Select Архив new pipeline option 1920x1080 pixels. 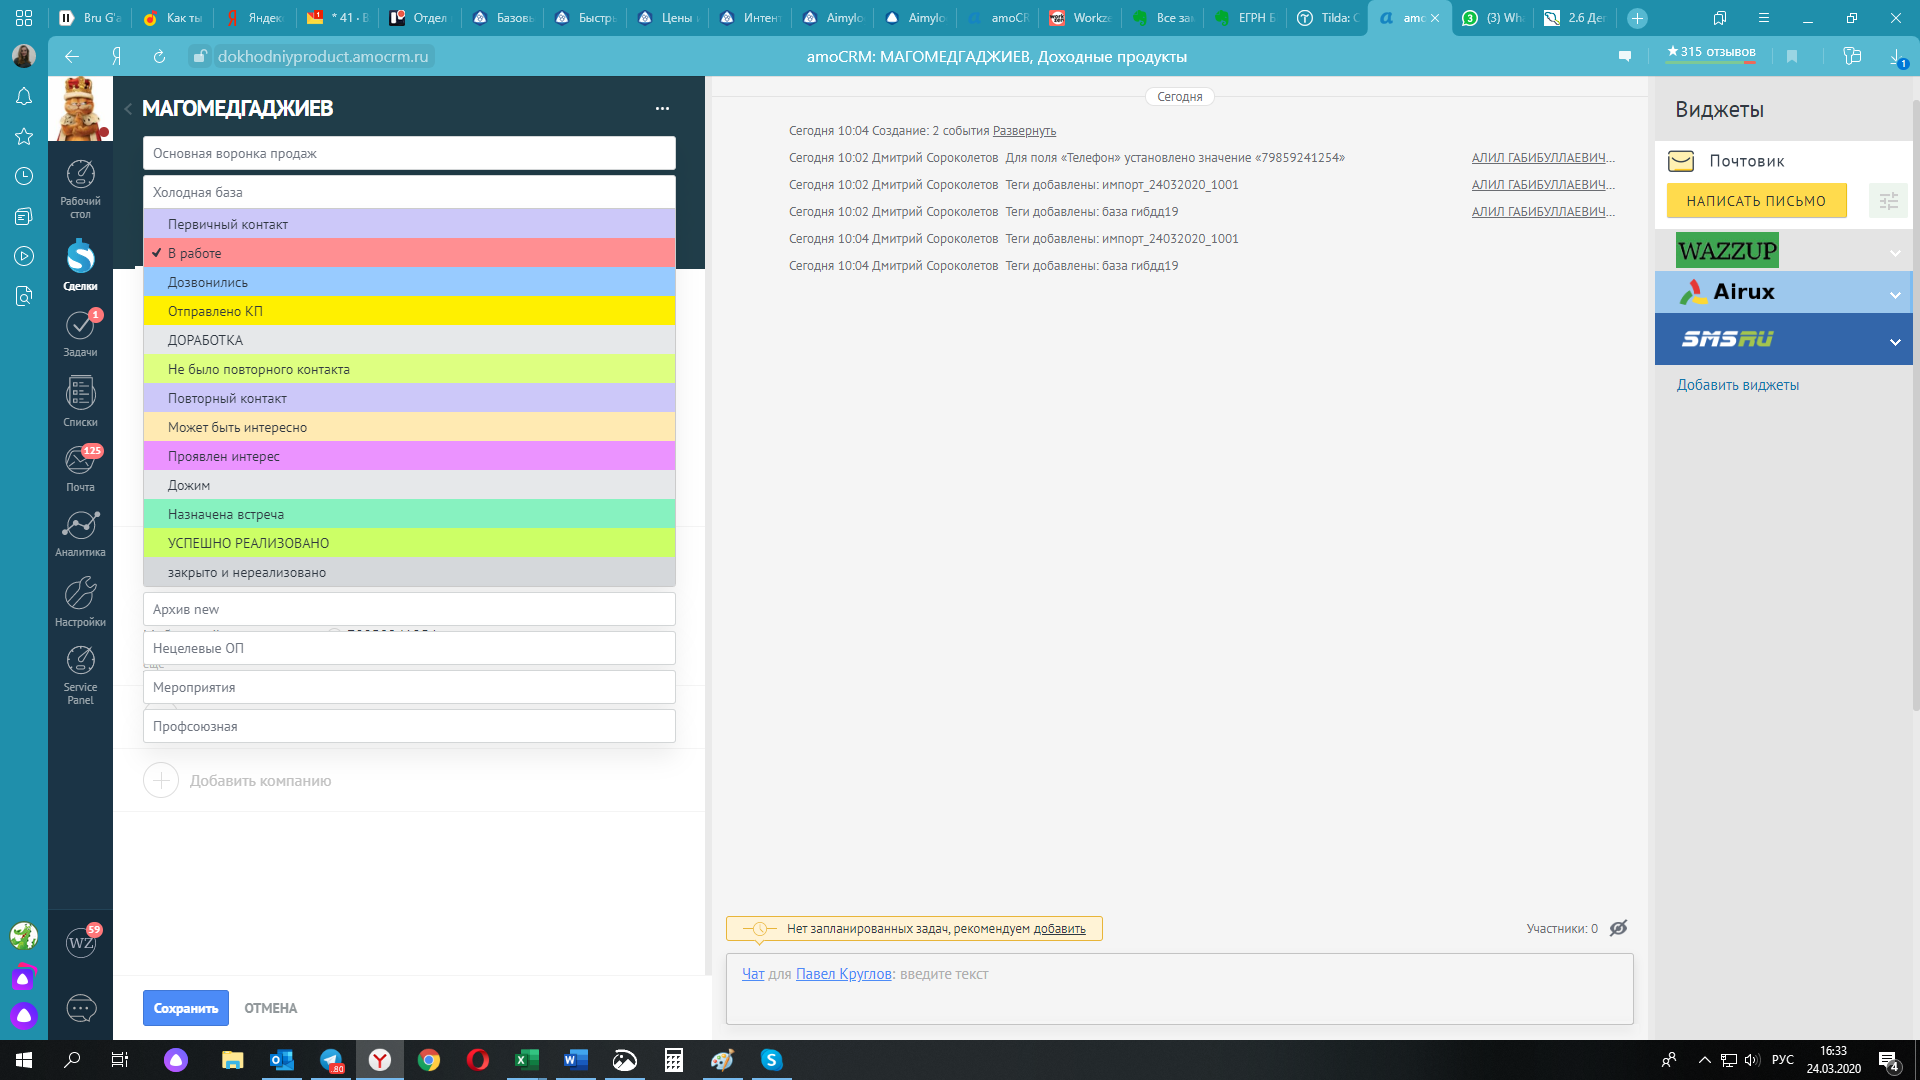click(407, 609)
